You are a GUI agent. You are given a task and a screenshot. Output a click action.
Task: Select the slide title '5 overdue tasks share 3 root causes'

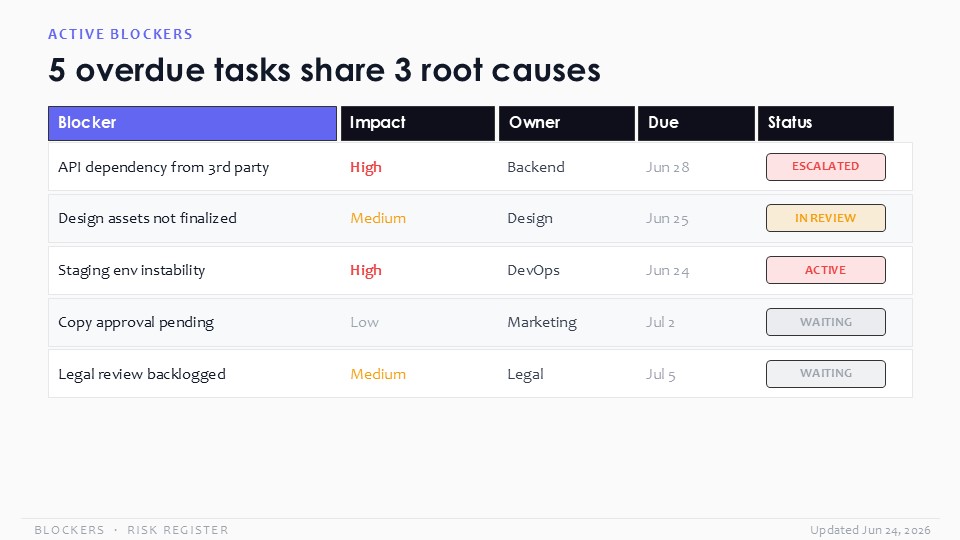[x=324, y=70]
